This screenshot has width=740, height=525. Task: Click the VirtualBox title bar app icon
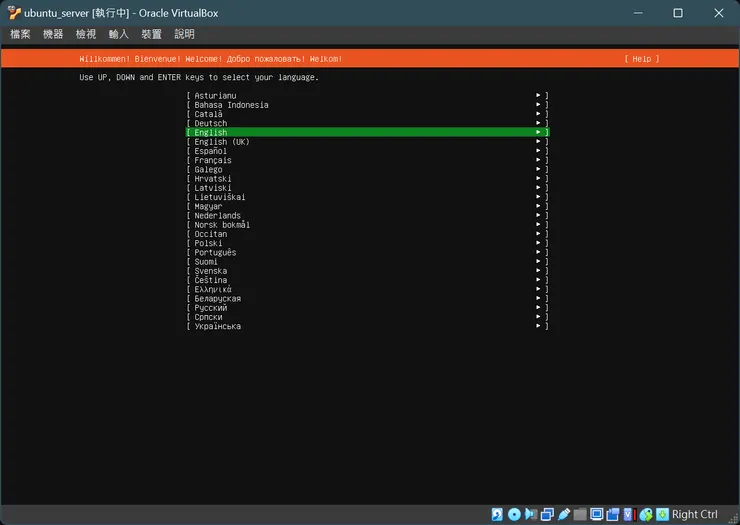(13, 13)
